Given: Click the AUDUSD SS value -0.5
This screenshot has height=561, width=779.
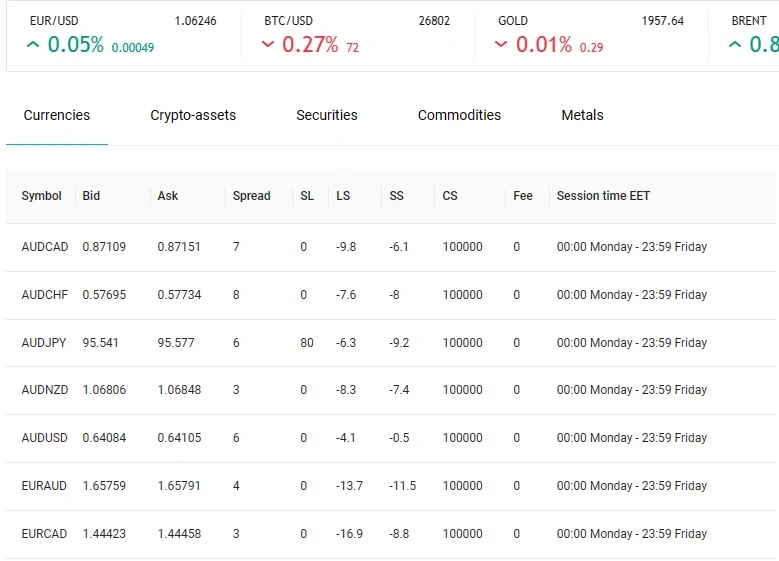Looking at the screenshot, I should click(399, 438).
